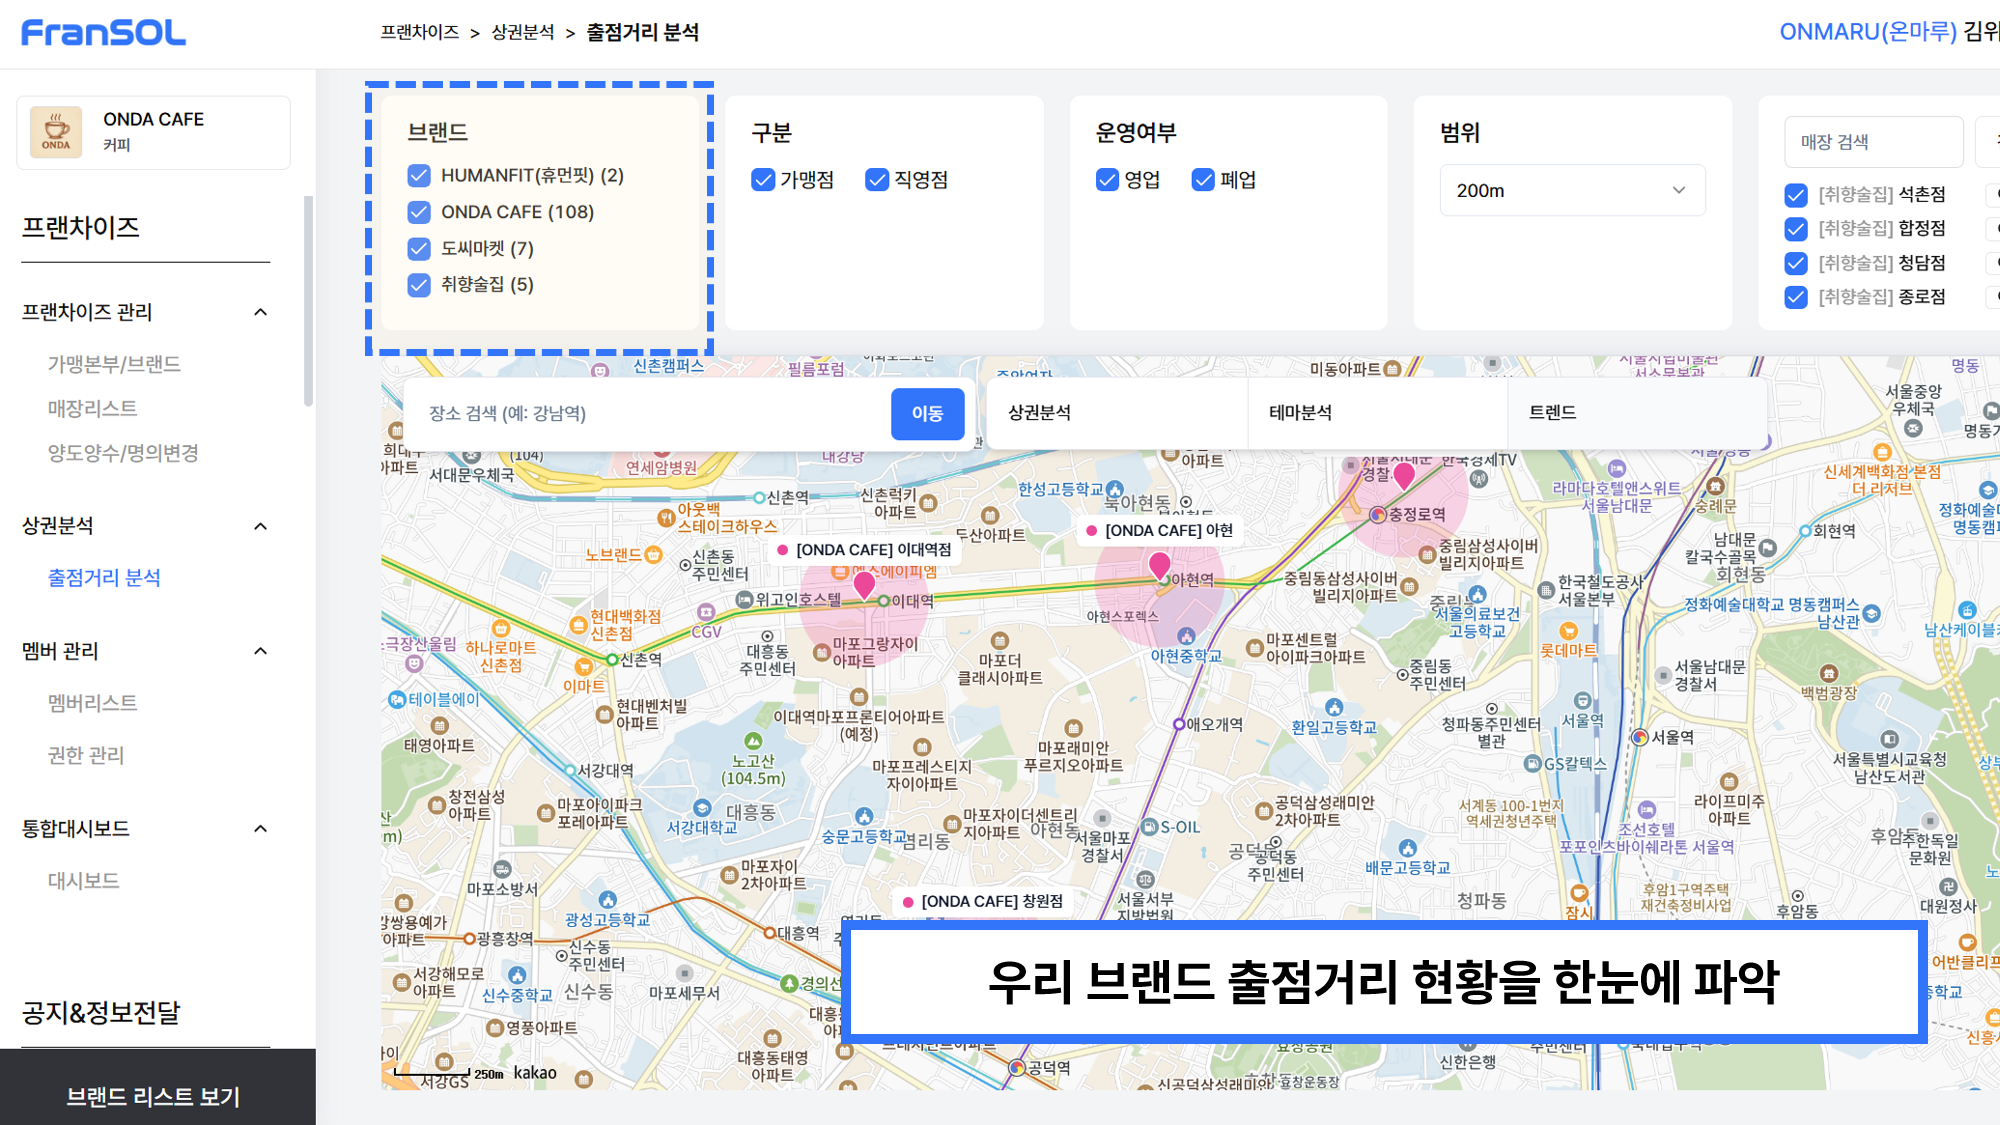Toggle the 취향술집 (5) brand checkbox

(419, 285)
